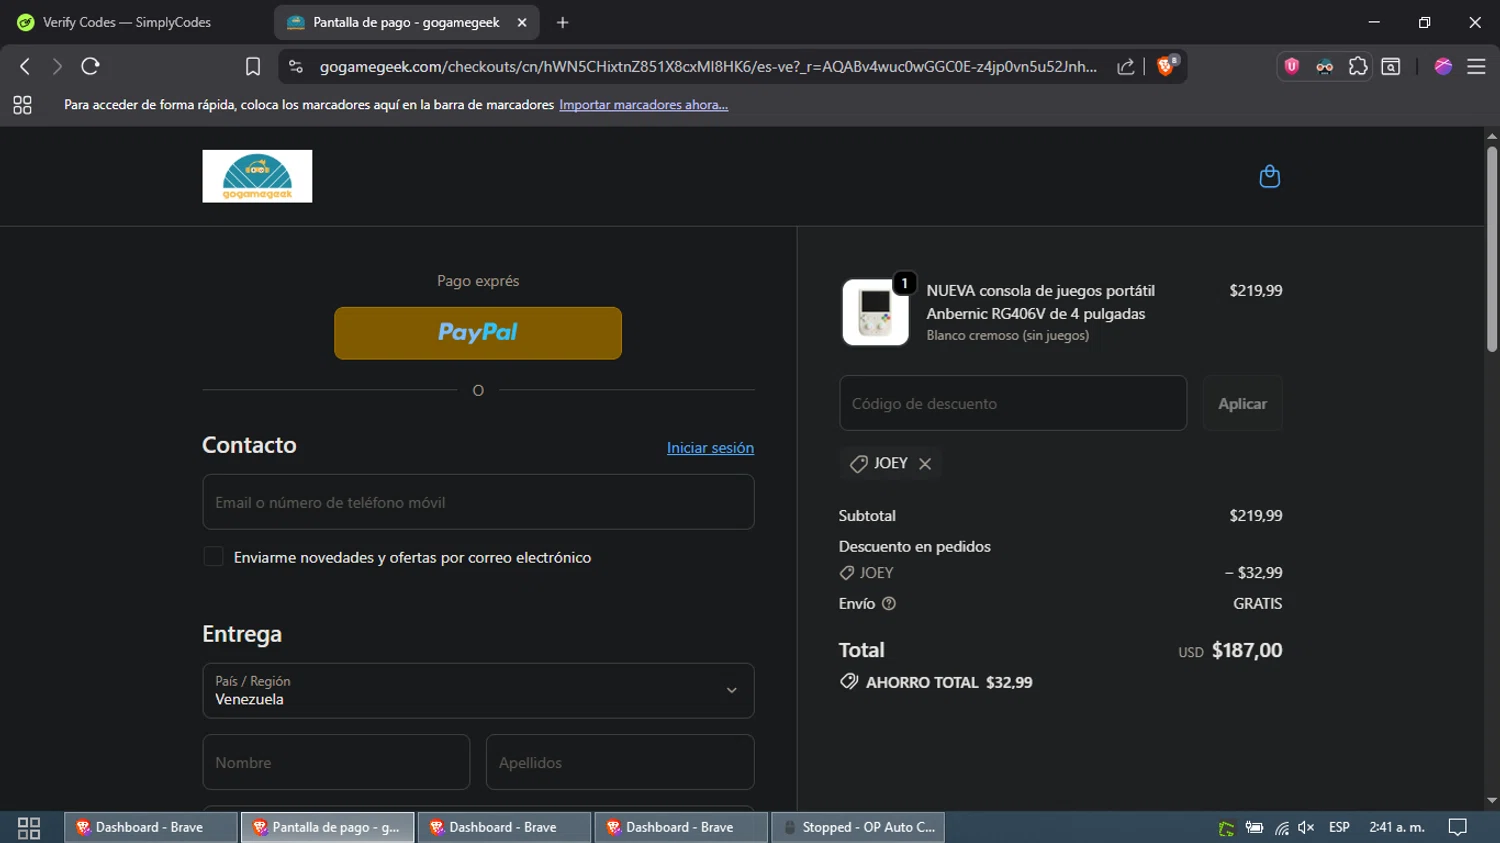Click the ESP language indicator

click(1339, 827)
